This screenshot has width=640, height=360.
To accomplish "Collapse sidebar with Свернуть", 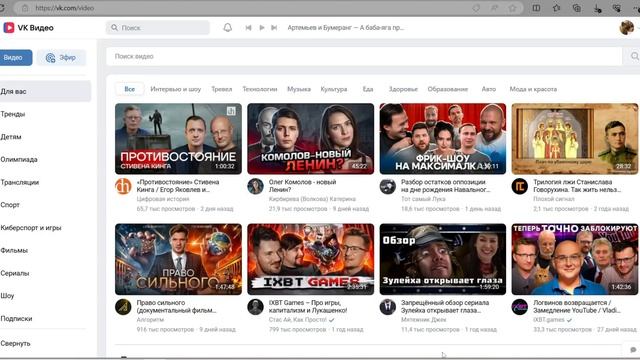I will pos(16,344).
